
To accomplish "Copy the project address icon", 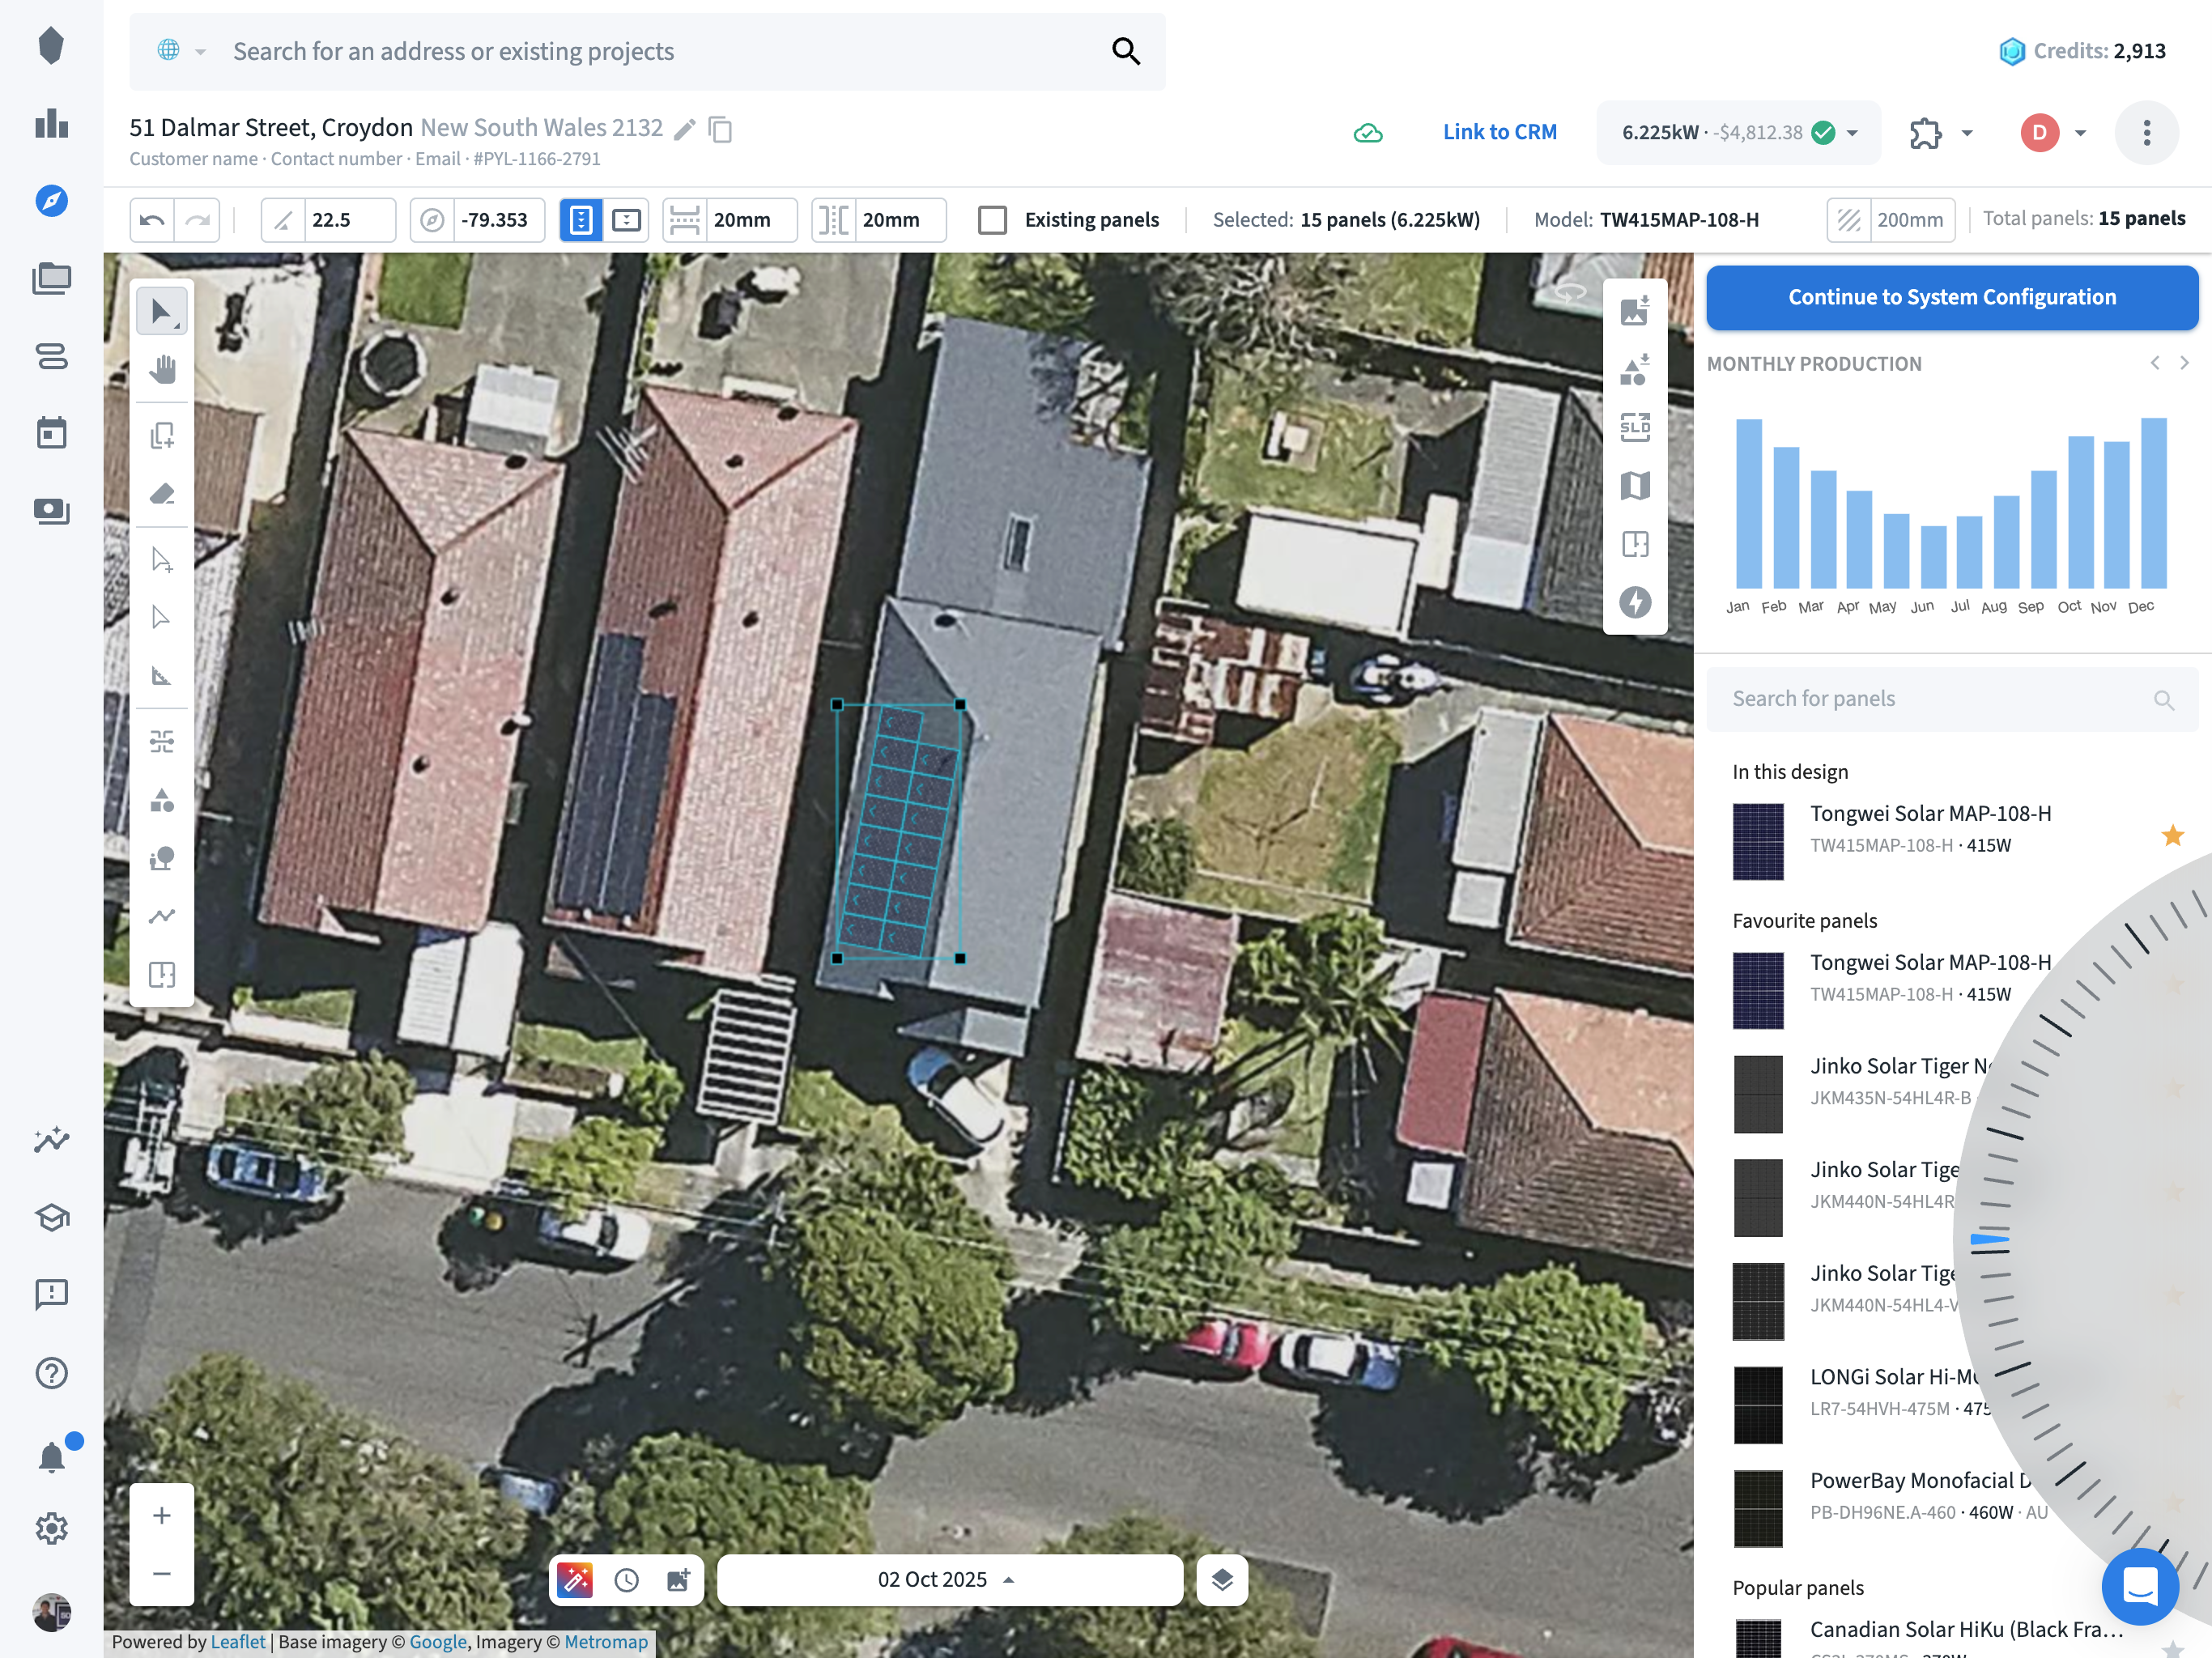I will 720,129.
